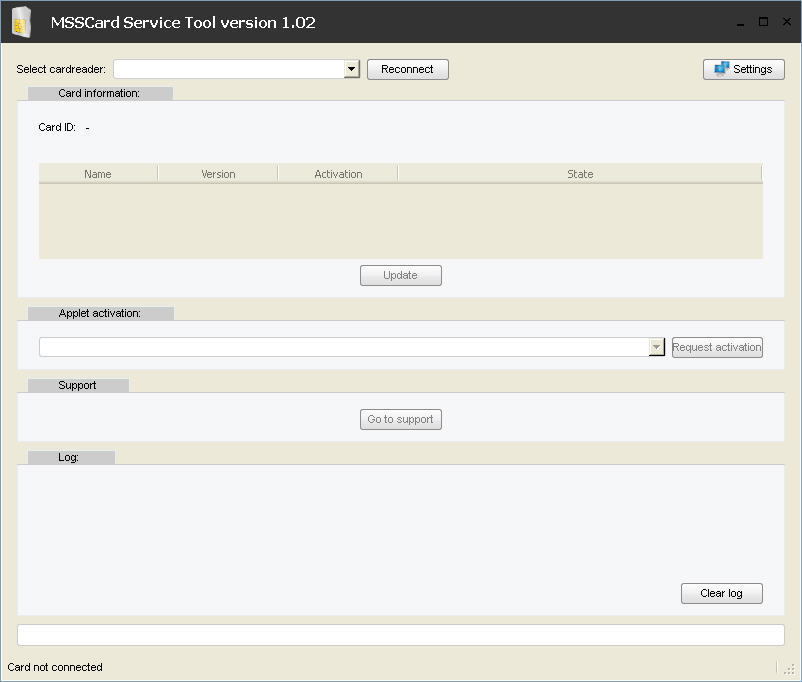Click the Support section label
The height and width of the screenshot is (682, 802).
click(x=77, y=385)
